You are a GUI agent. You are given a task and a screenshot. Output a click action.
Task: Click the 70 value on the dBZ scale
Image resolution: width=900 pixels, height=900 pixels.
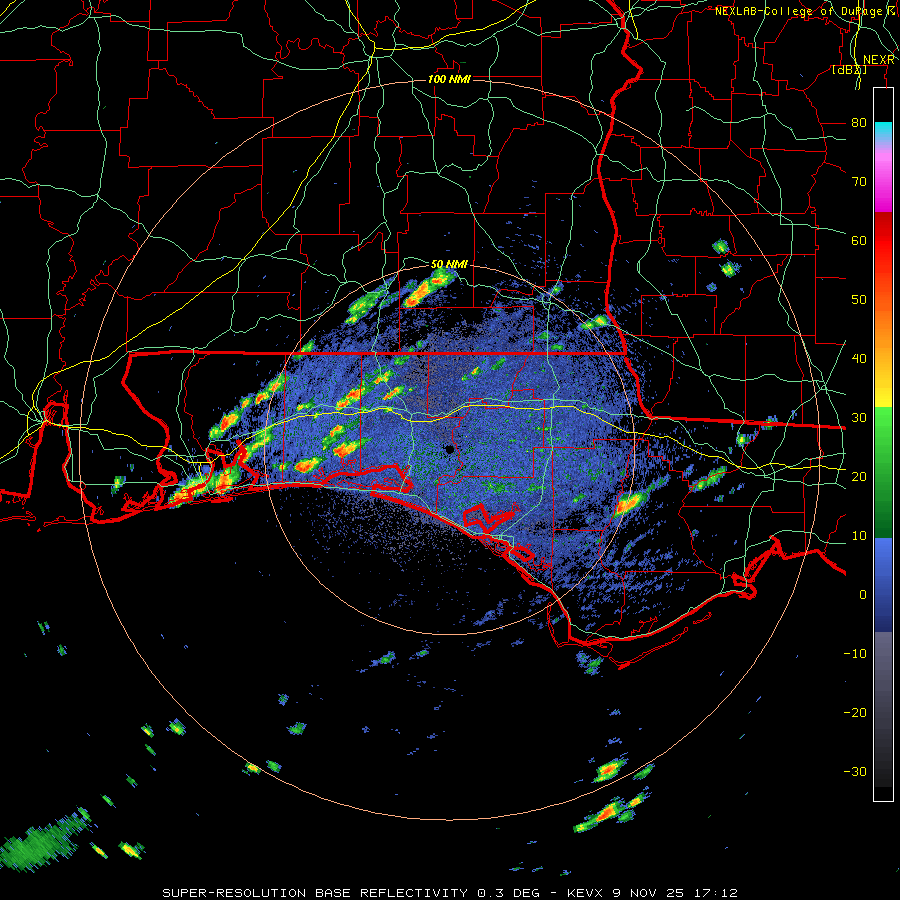point(859,181)
